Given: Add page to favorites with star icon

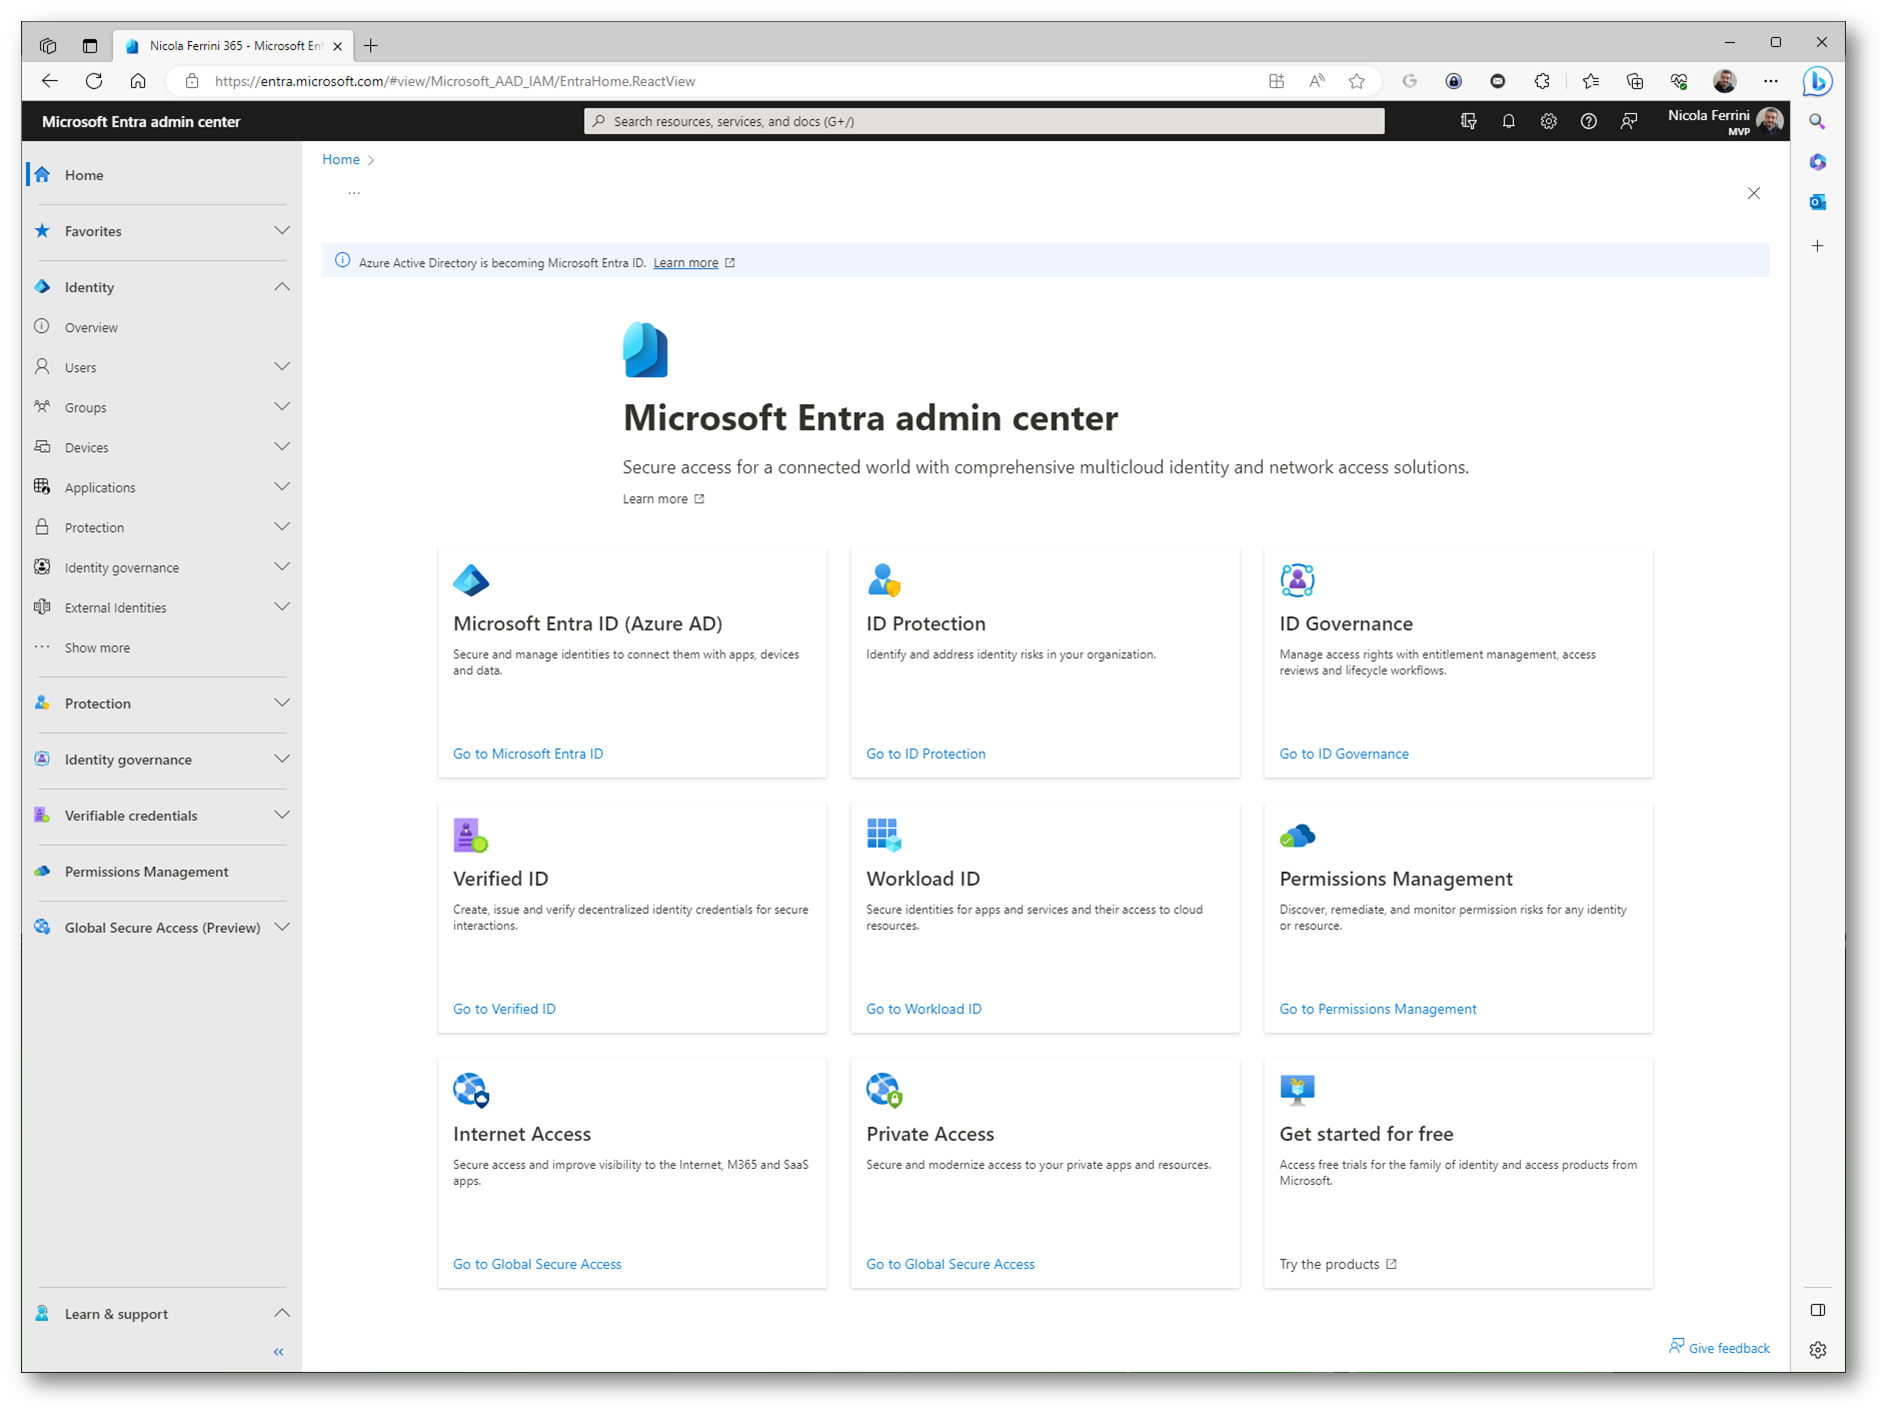Looking at the screenshot, I should (x=1356, y=81).
